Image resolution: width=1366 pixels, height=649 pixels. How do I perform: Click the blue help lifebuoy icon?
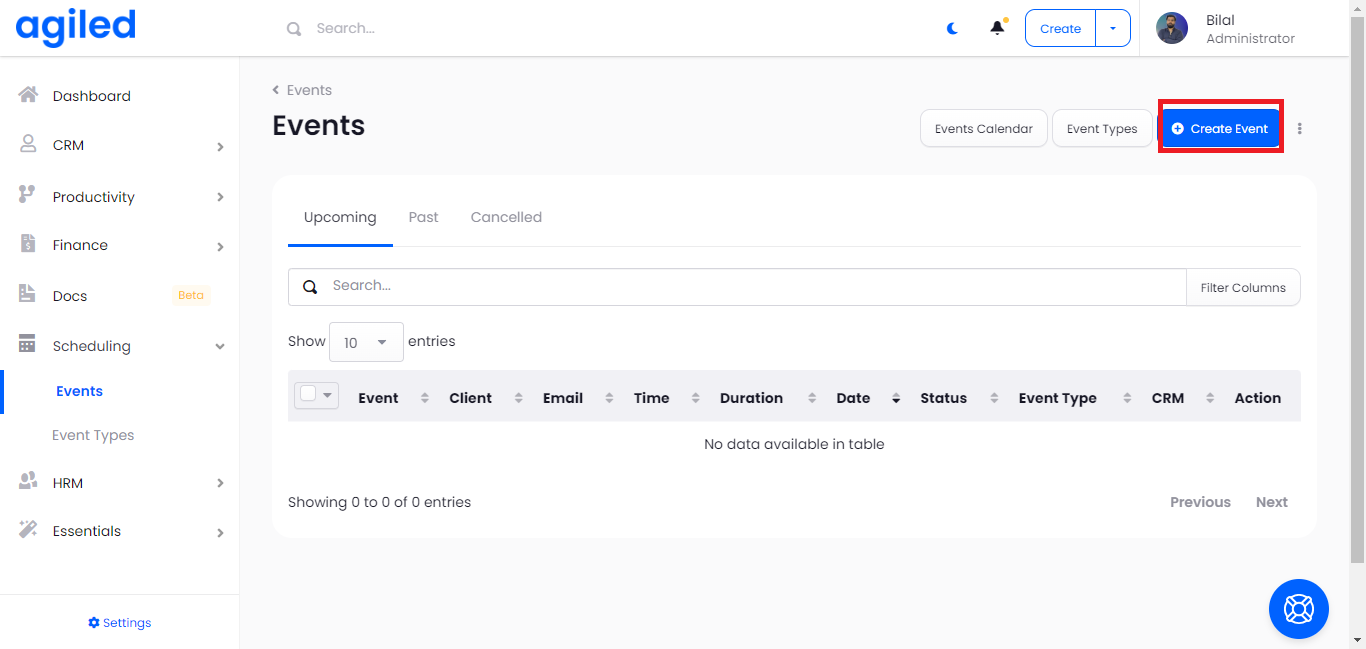(x=1298, y=608)
